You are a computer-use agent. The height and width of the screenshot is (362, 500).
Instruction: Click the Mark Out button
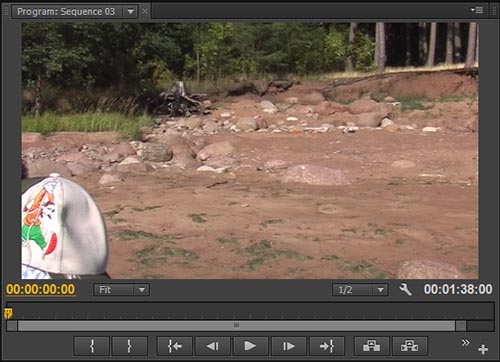pyautogui.click(x=130, y=346)
